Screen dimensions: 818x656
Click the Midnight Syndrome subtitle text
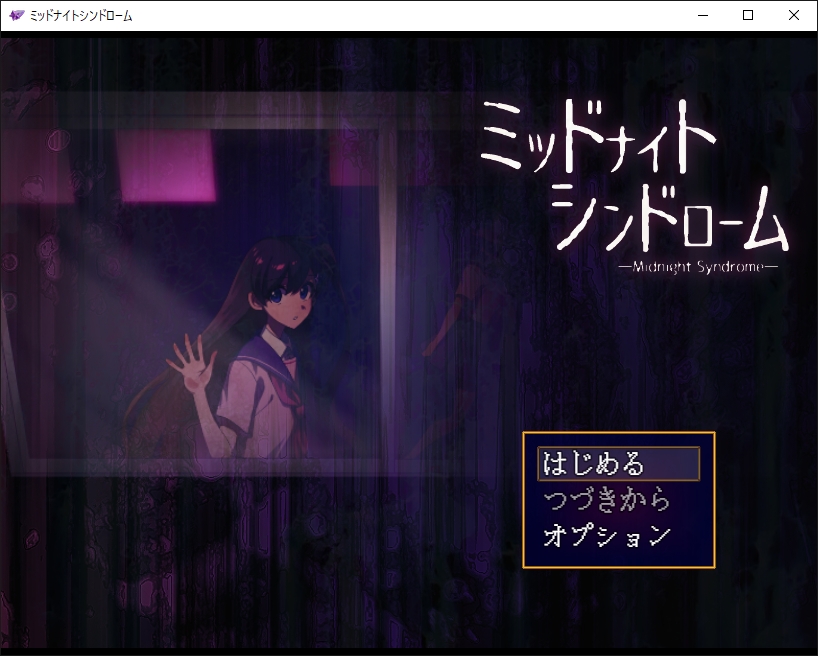pyautogui.click(x=697, y=267)
